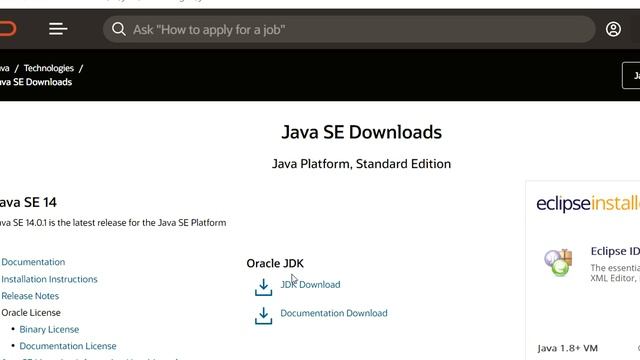
Task: Open the JDK Download link
Action: (x=310, y=284)
